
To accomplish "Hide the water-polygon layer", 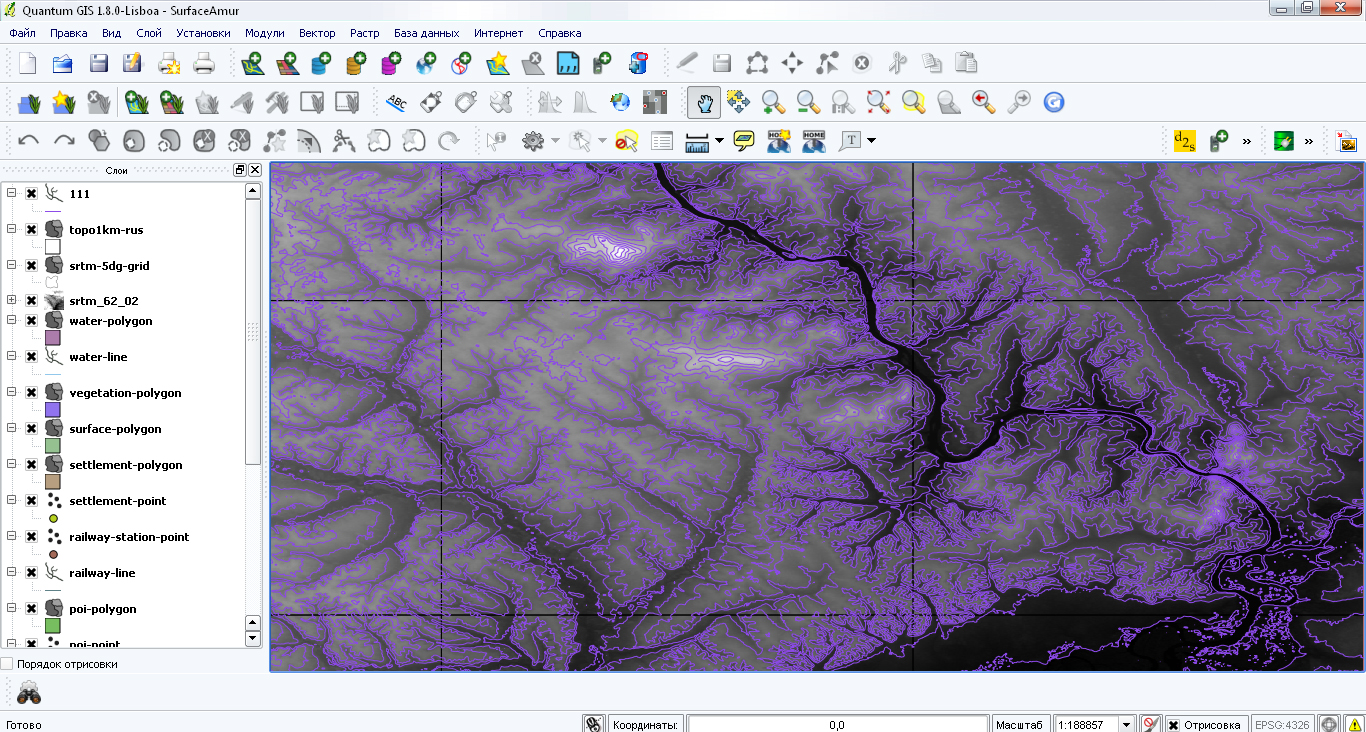I will point(32,321).
